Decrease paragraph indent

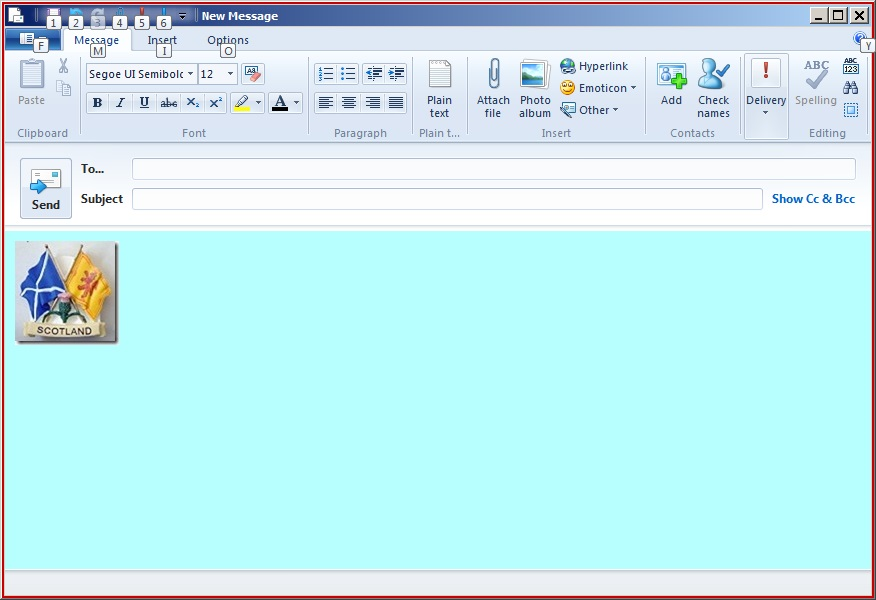coord(373,74)
